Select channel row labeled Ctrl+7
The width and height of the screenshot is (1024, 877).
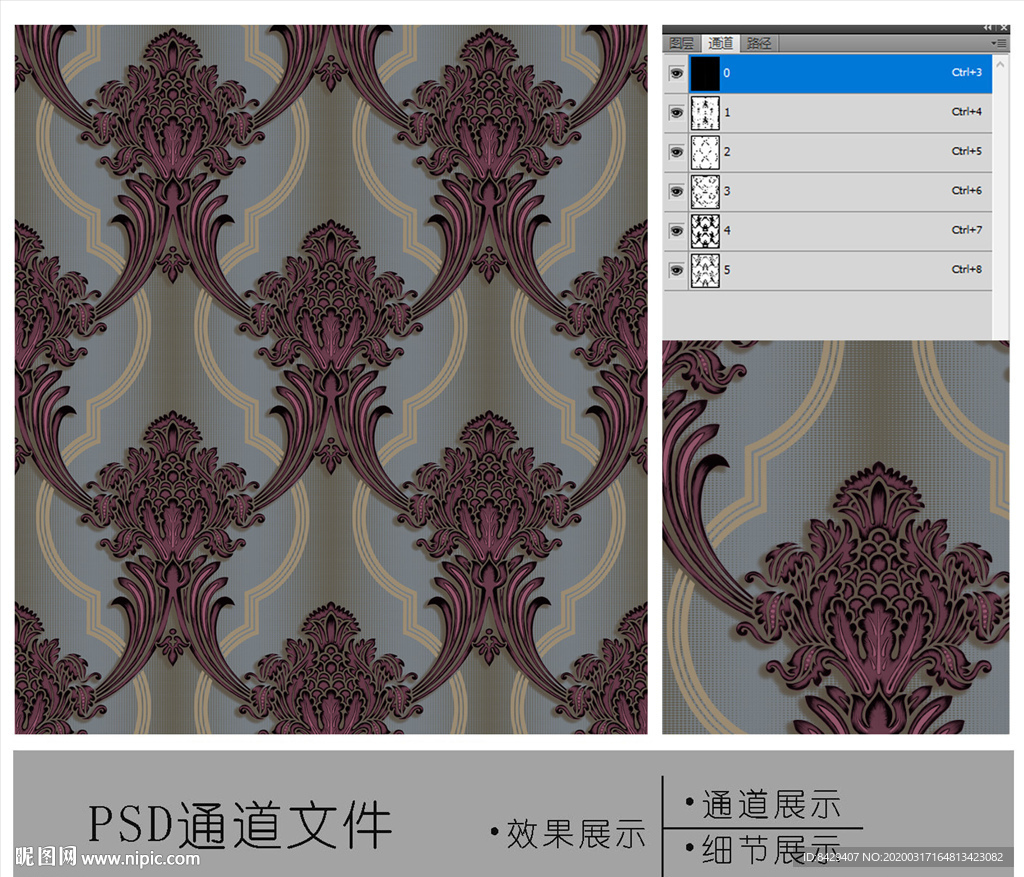(x=827, y=231)
